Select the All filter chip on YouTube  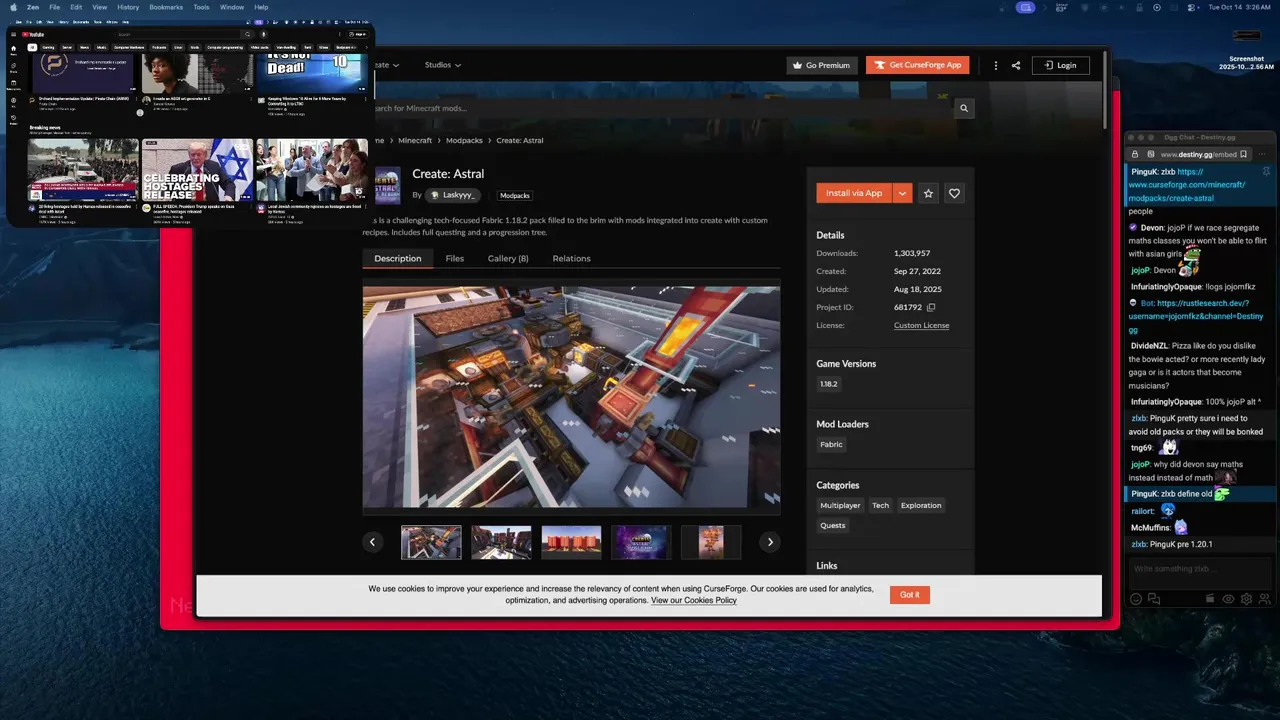32,47
